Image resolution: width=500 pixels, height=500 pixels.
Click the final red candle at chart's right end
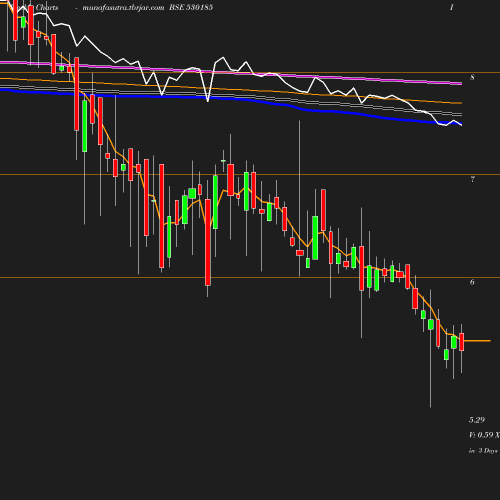pos(462,342)
